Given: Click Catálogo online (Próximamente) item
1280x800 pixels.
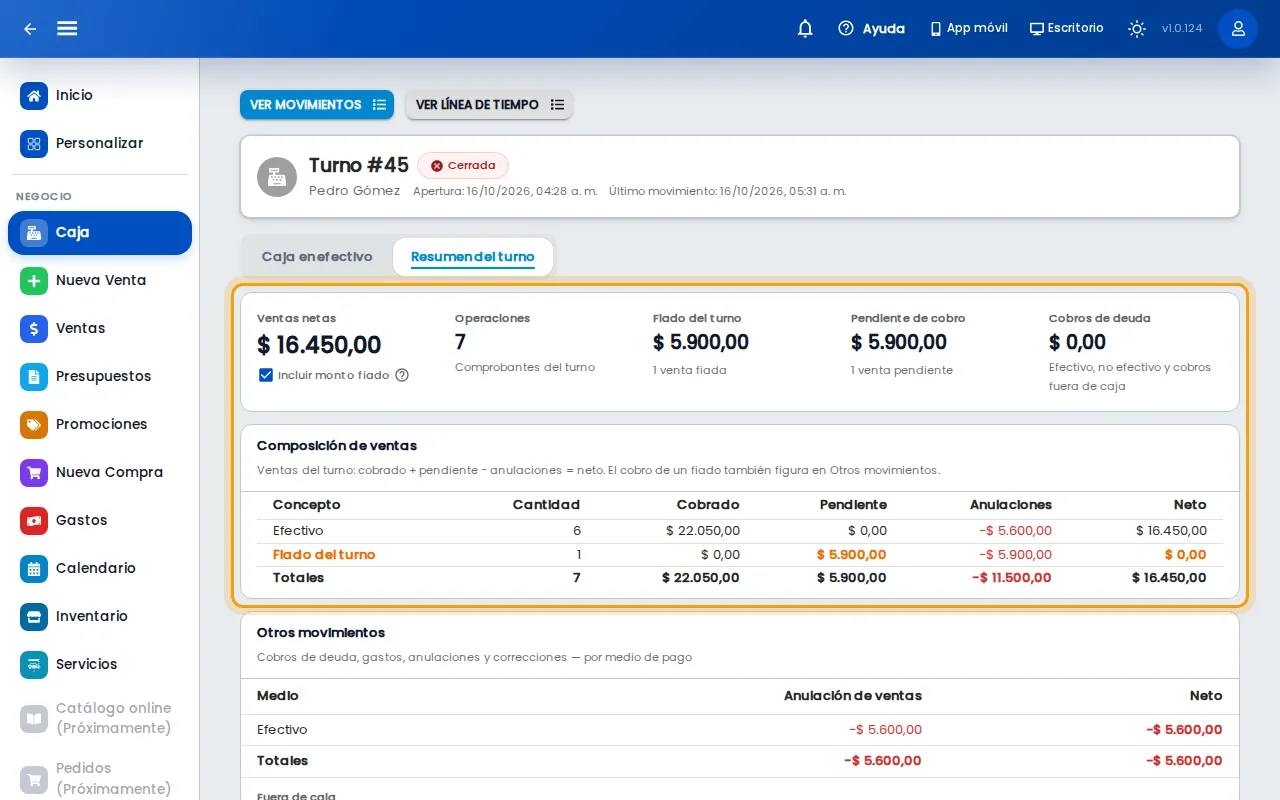Looking at the screenshot, I should click(100, 718).
